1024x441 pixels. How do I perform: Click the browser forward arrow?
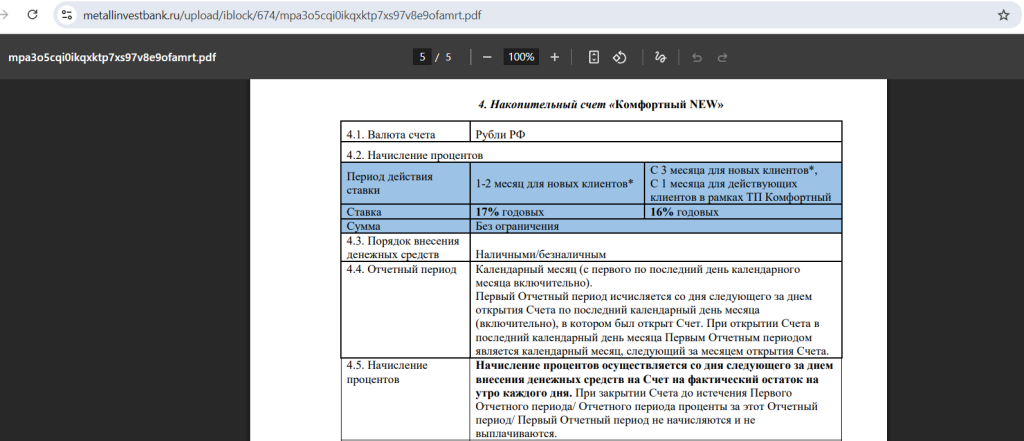pos(4,15)
